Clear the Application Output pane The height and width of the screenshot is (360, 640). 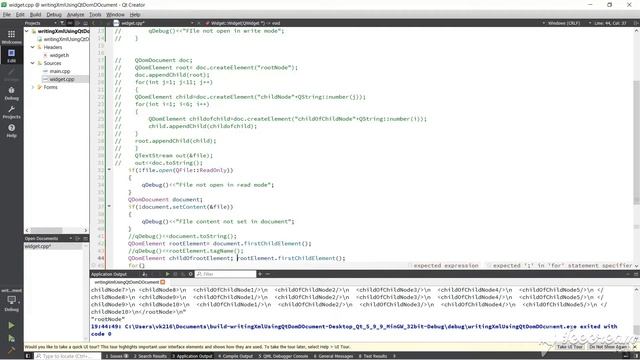coord(145,274)
